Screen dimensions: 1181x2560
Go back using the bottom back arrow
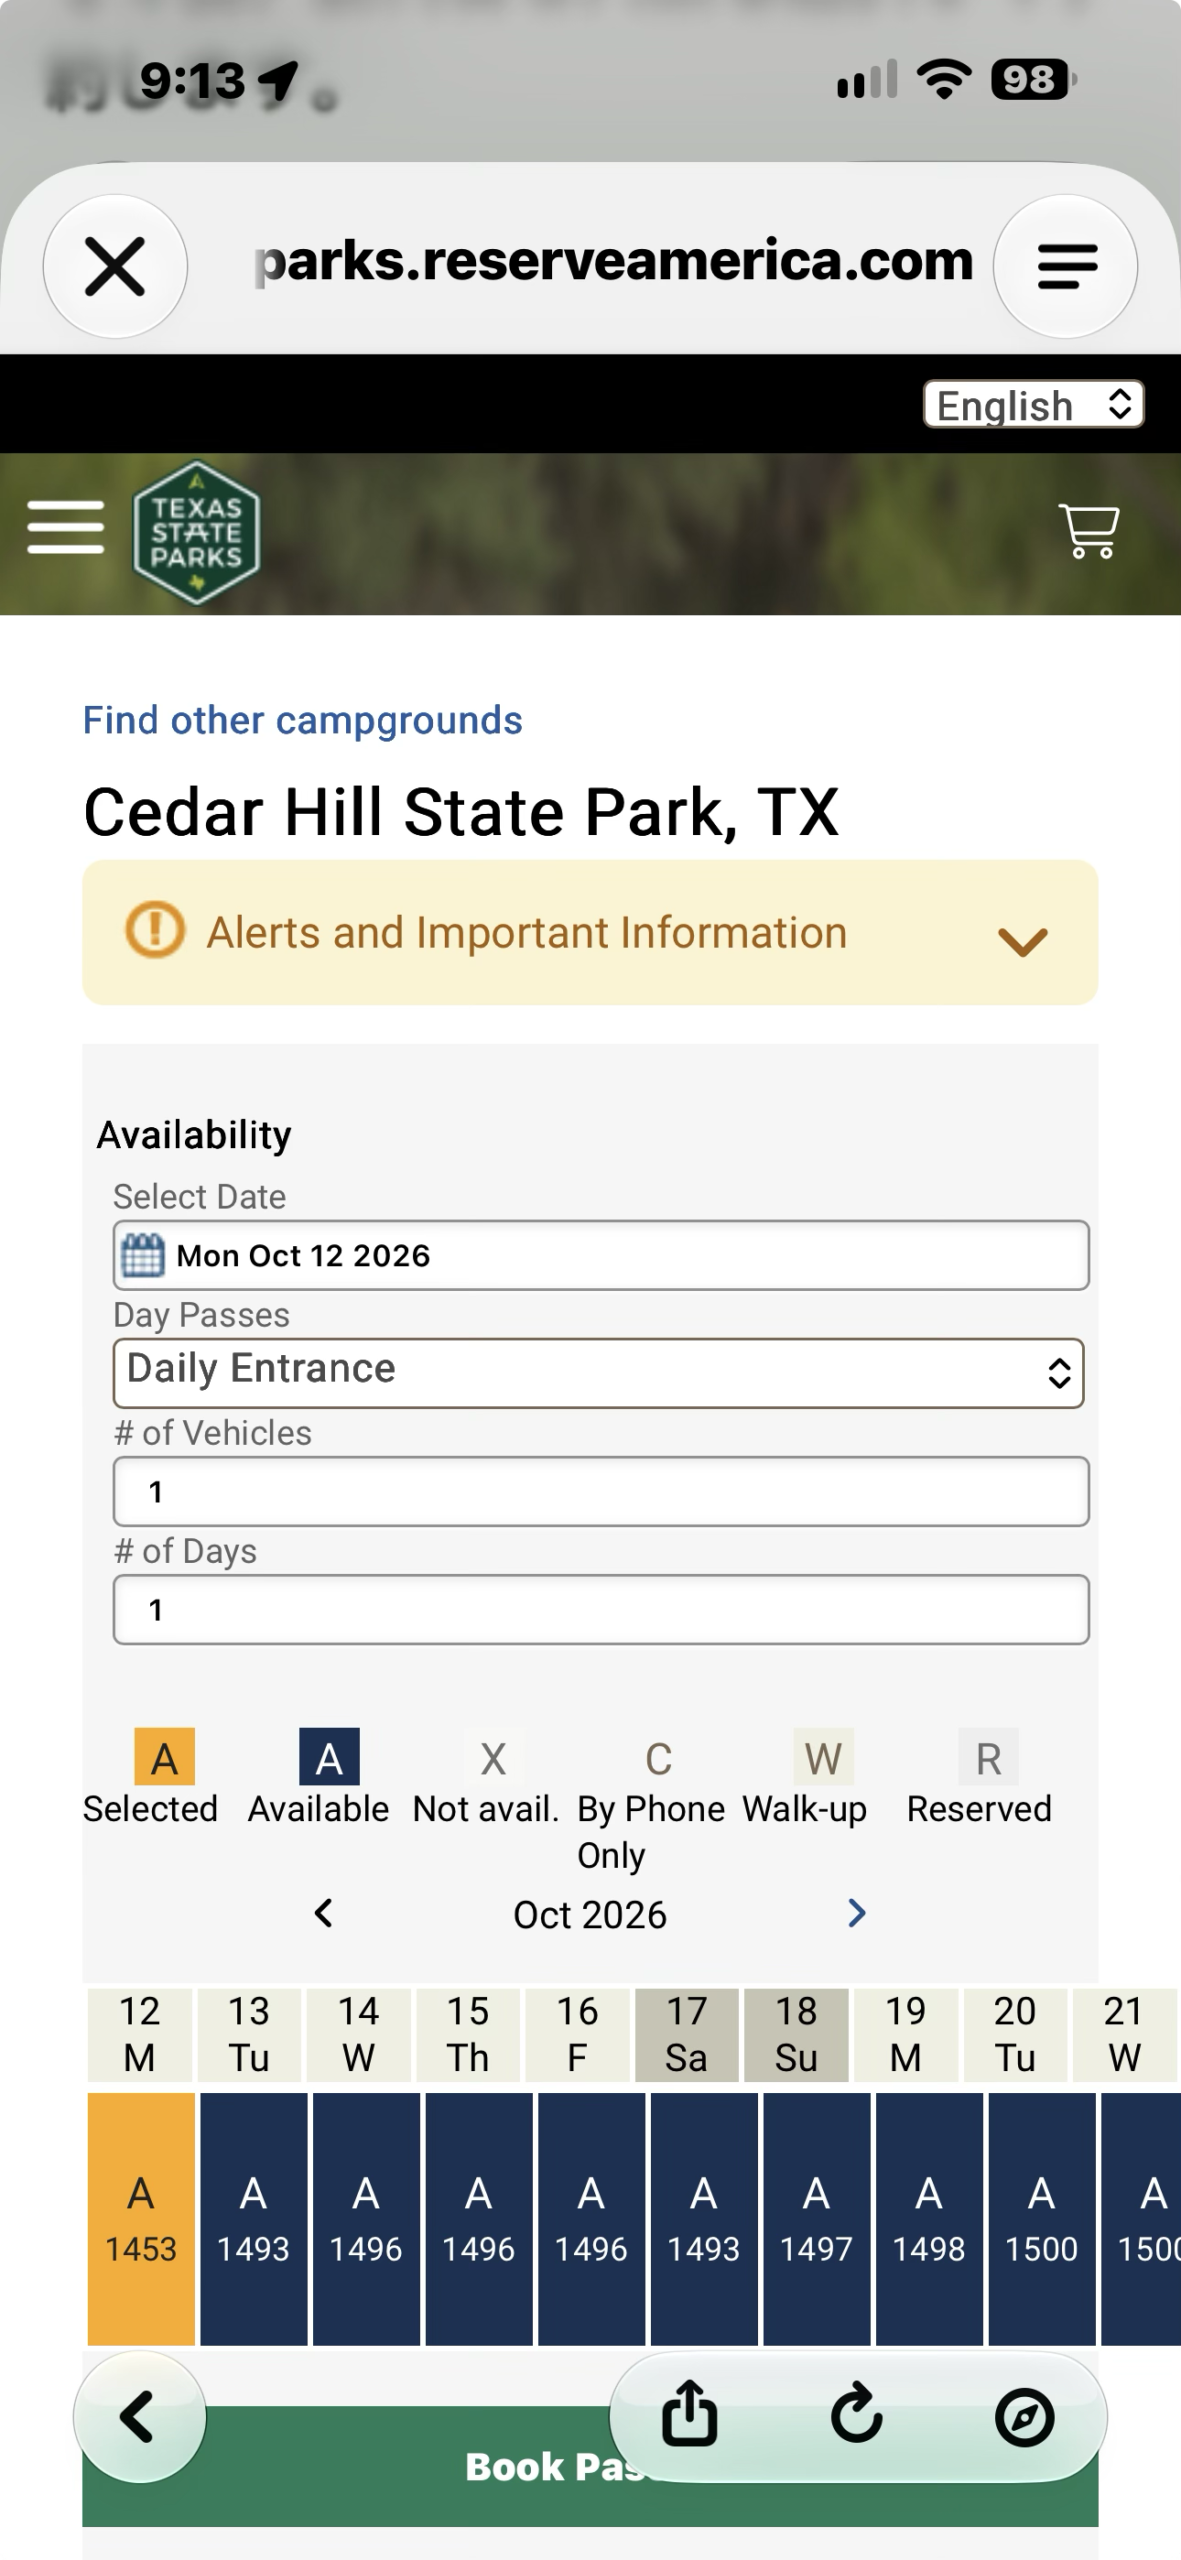point(139,2416)
